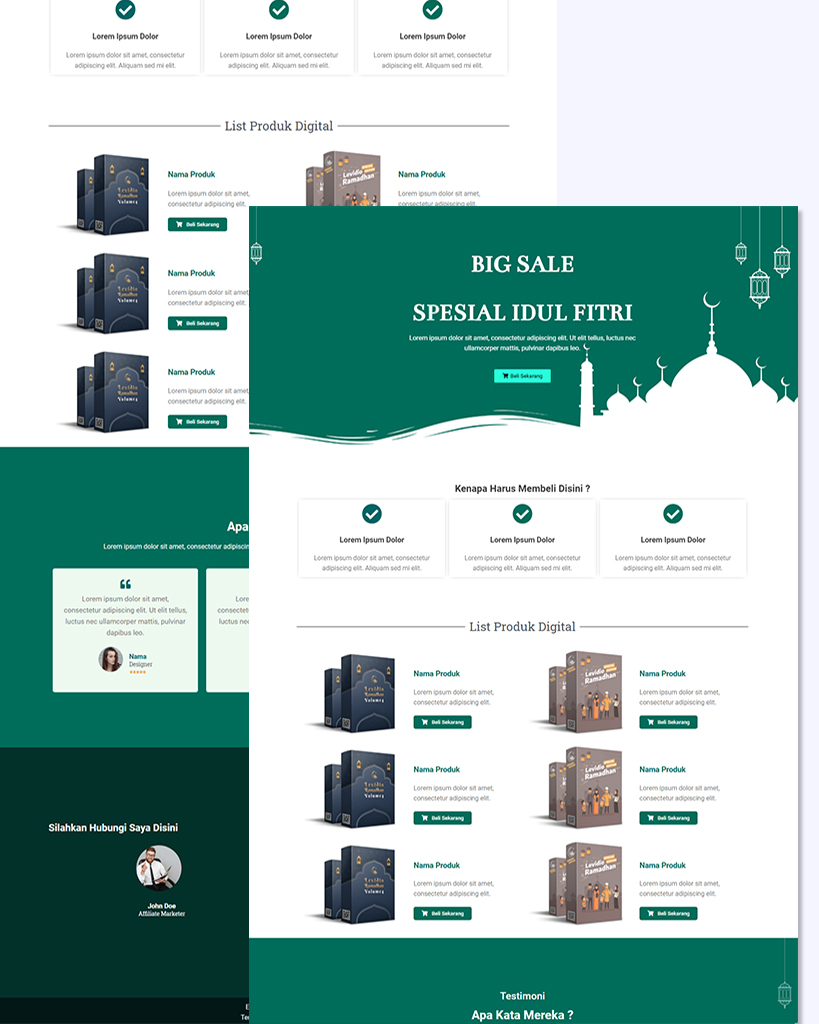
Task: Click the crescent moon atop the mosque minaret
Action: pyautogui.click(x=711, y=301)
